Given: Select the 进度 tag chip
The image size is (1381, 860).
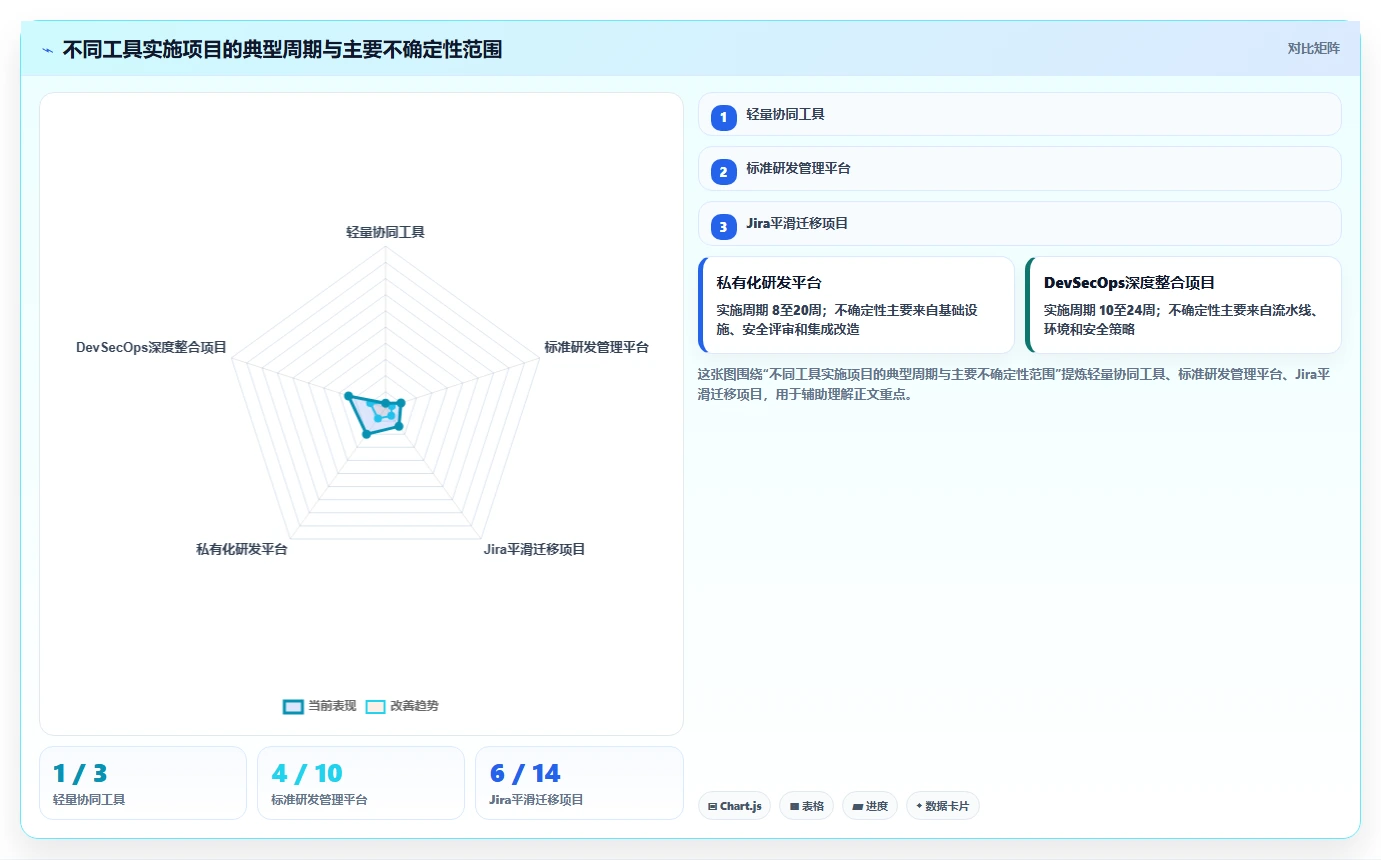Looking at the screenshot, I should [870, 806].
